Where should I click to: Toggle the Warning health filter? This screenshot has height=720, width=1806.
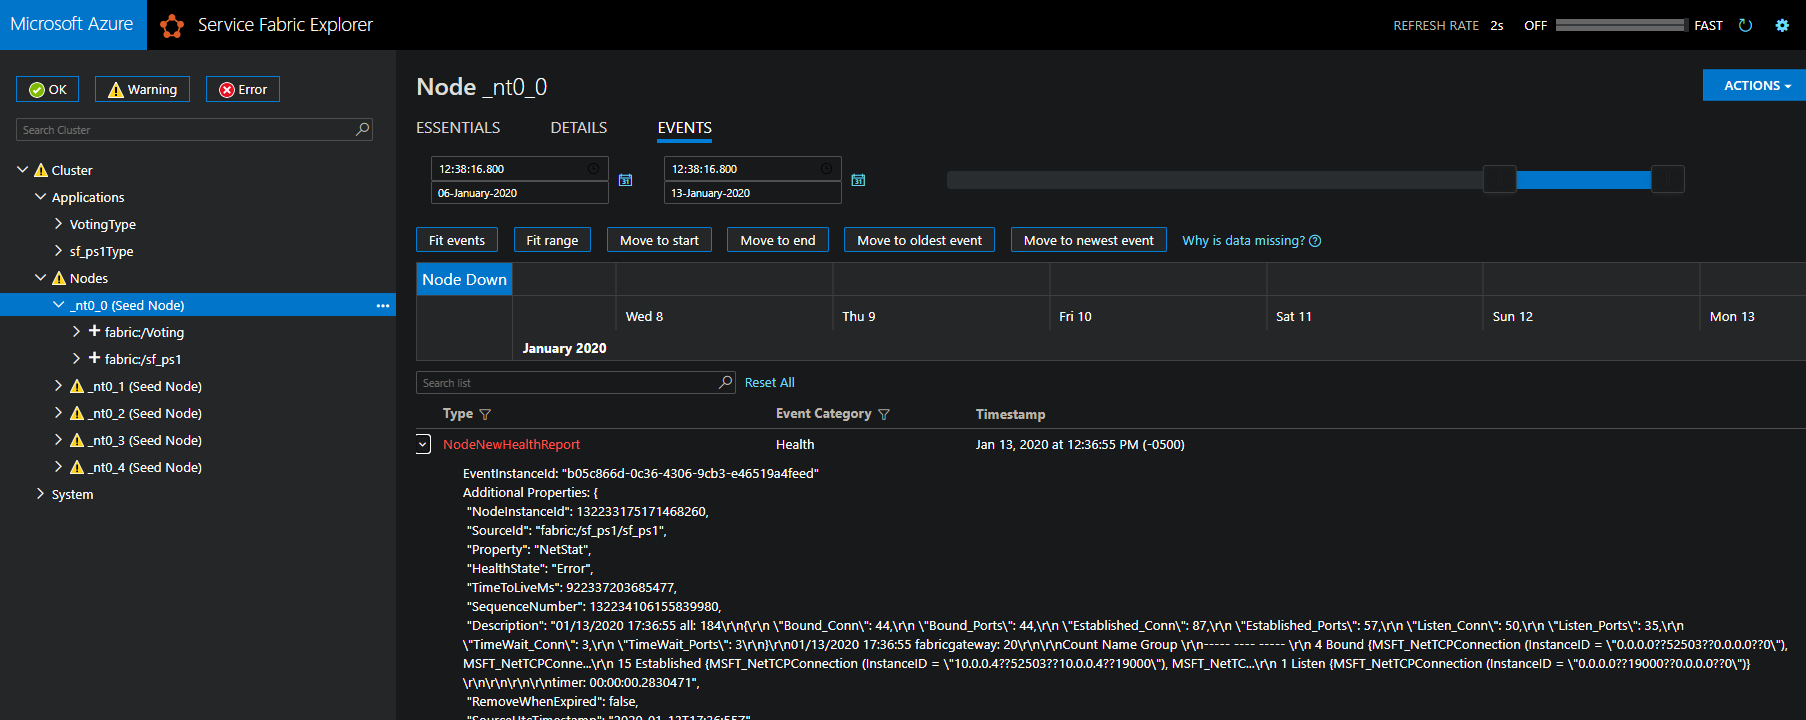click(x=143, y=89)
